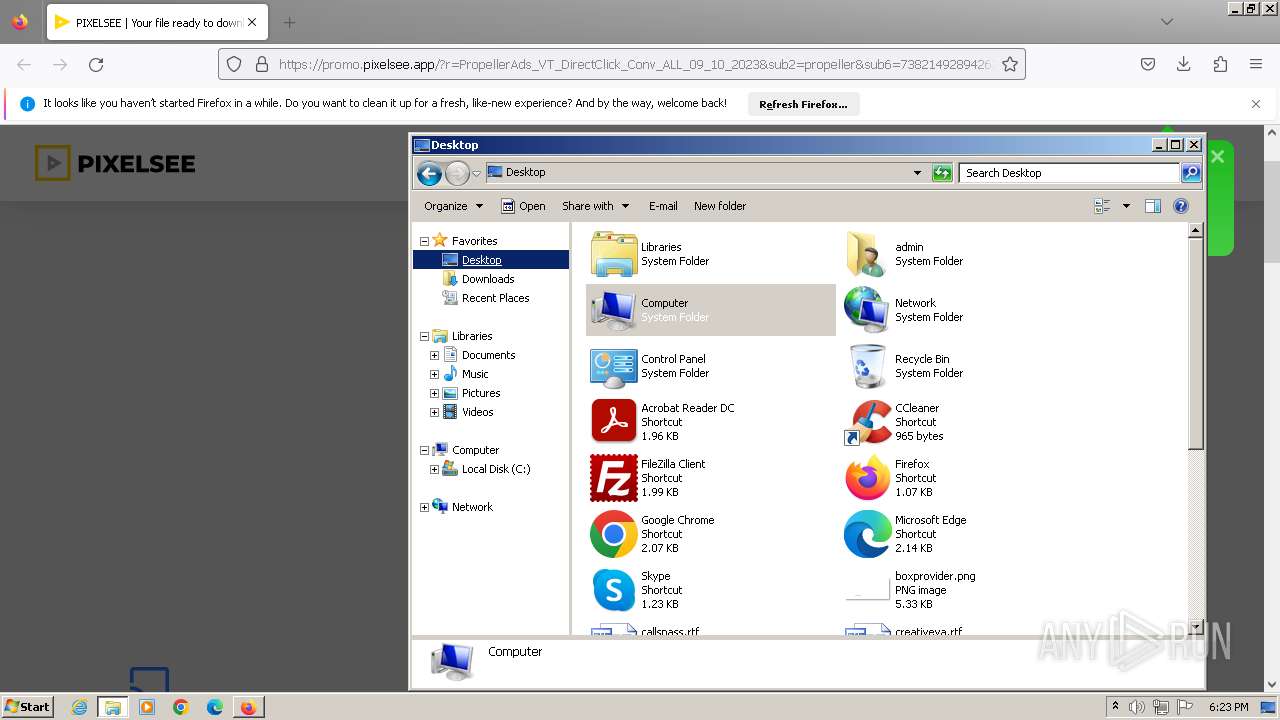Open Explorer help question mark icon

[x=1181, y=206]
